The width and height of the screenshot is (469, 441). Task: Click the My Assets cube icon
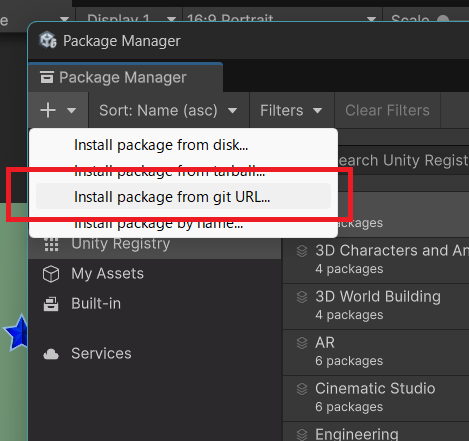[x=51, y=274]
